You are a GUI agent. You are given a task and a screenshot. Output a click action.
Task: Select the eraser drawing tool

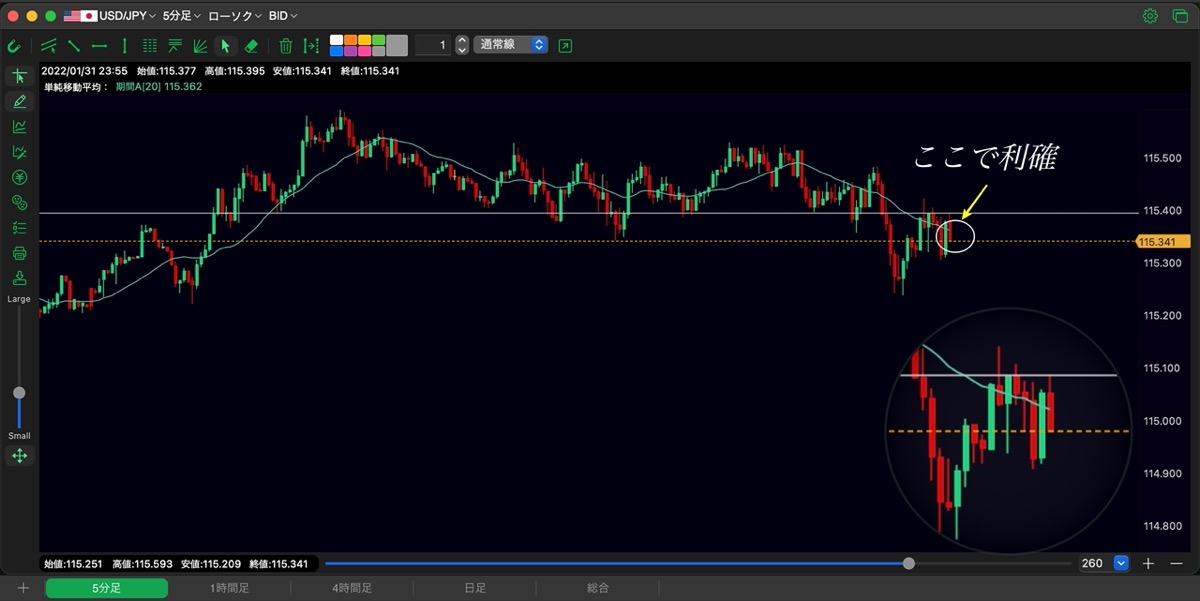coord(251,45)
